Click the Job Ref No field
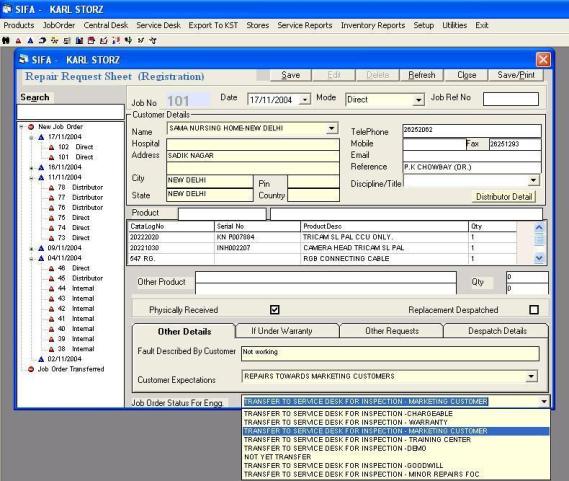 511,99
